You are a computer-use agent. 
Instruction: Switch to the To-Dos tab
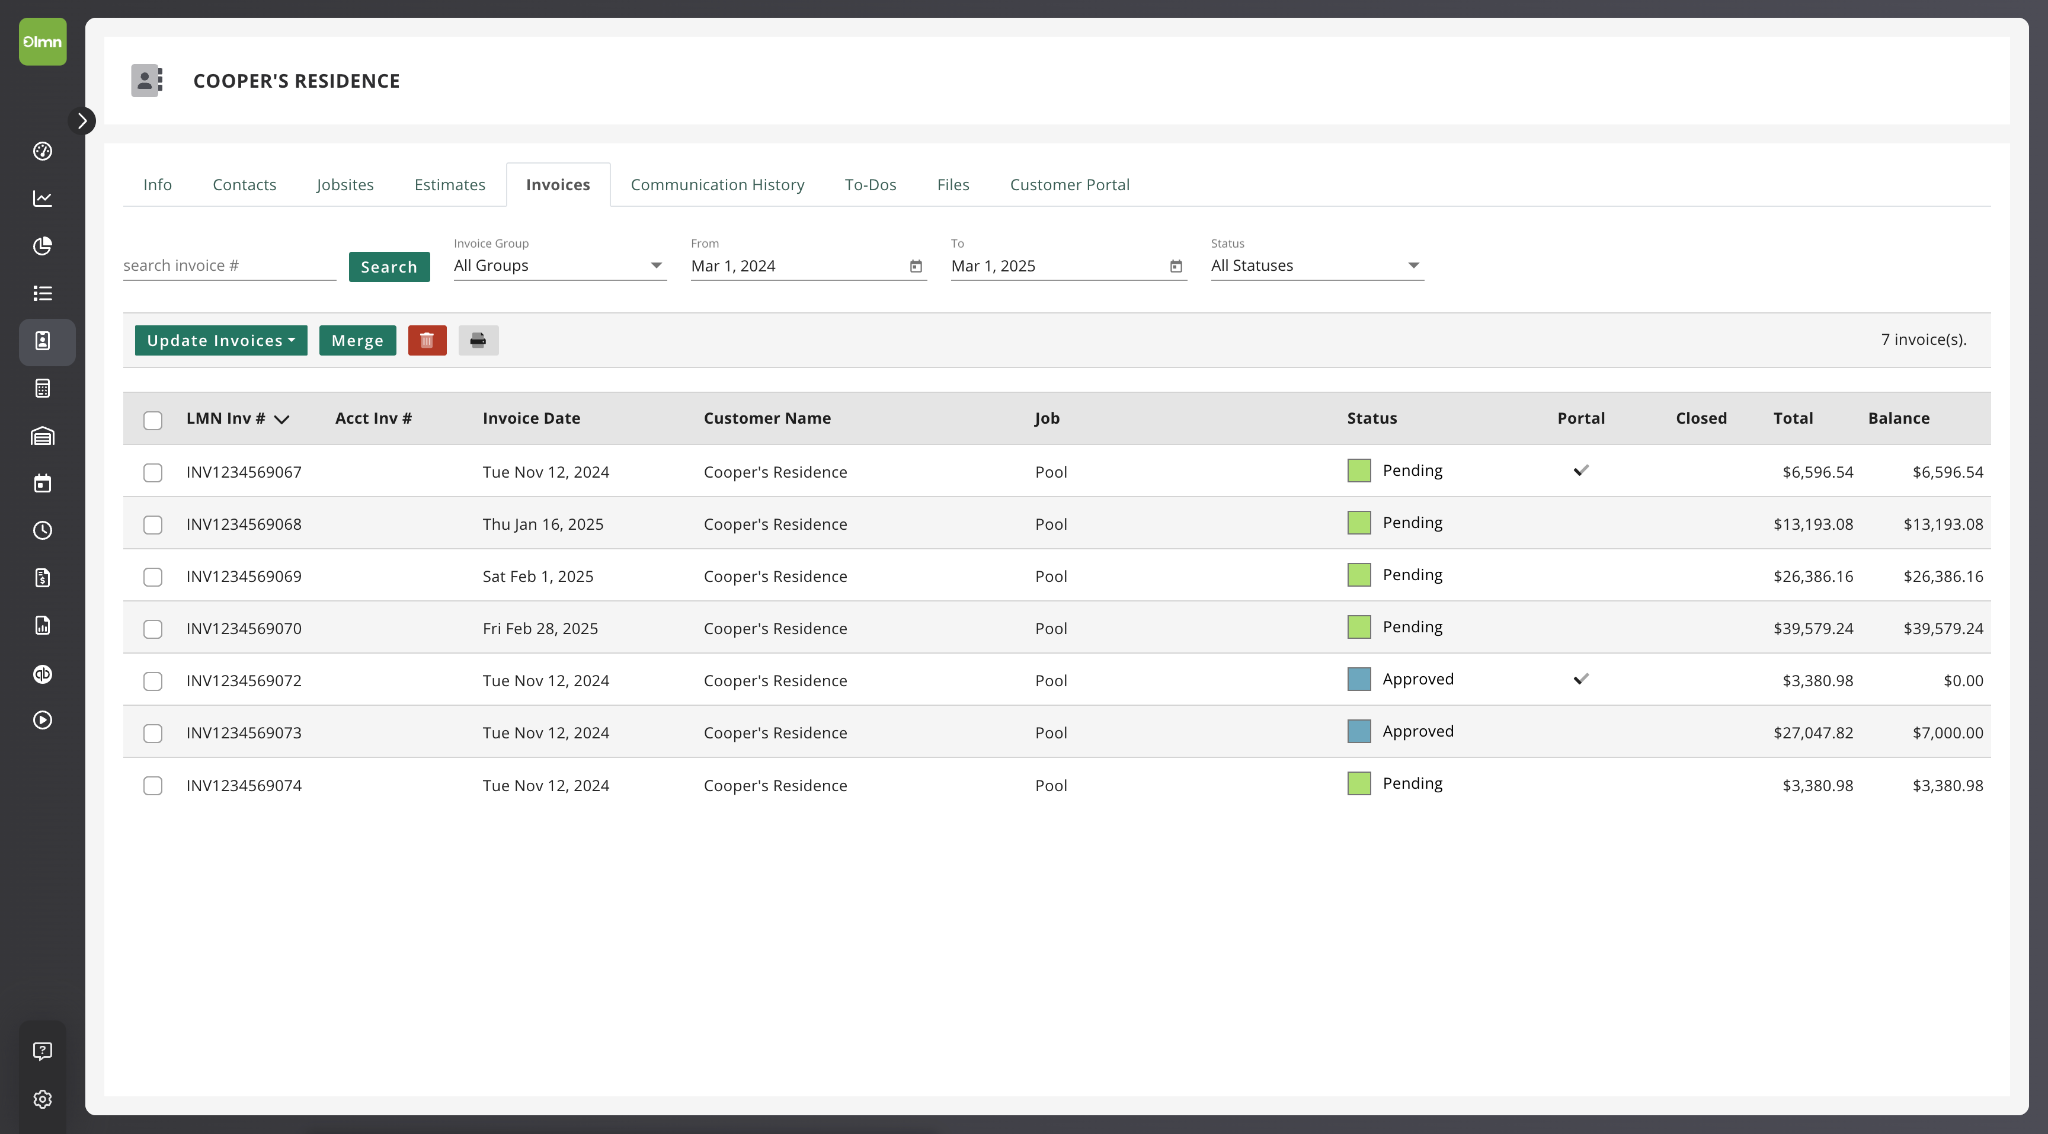click(x=870, y=185)
